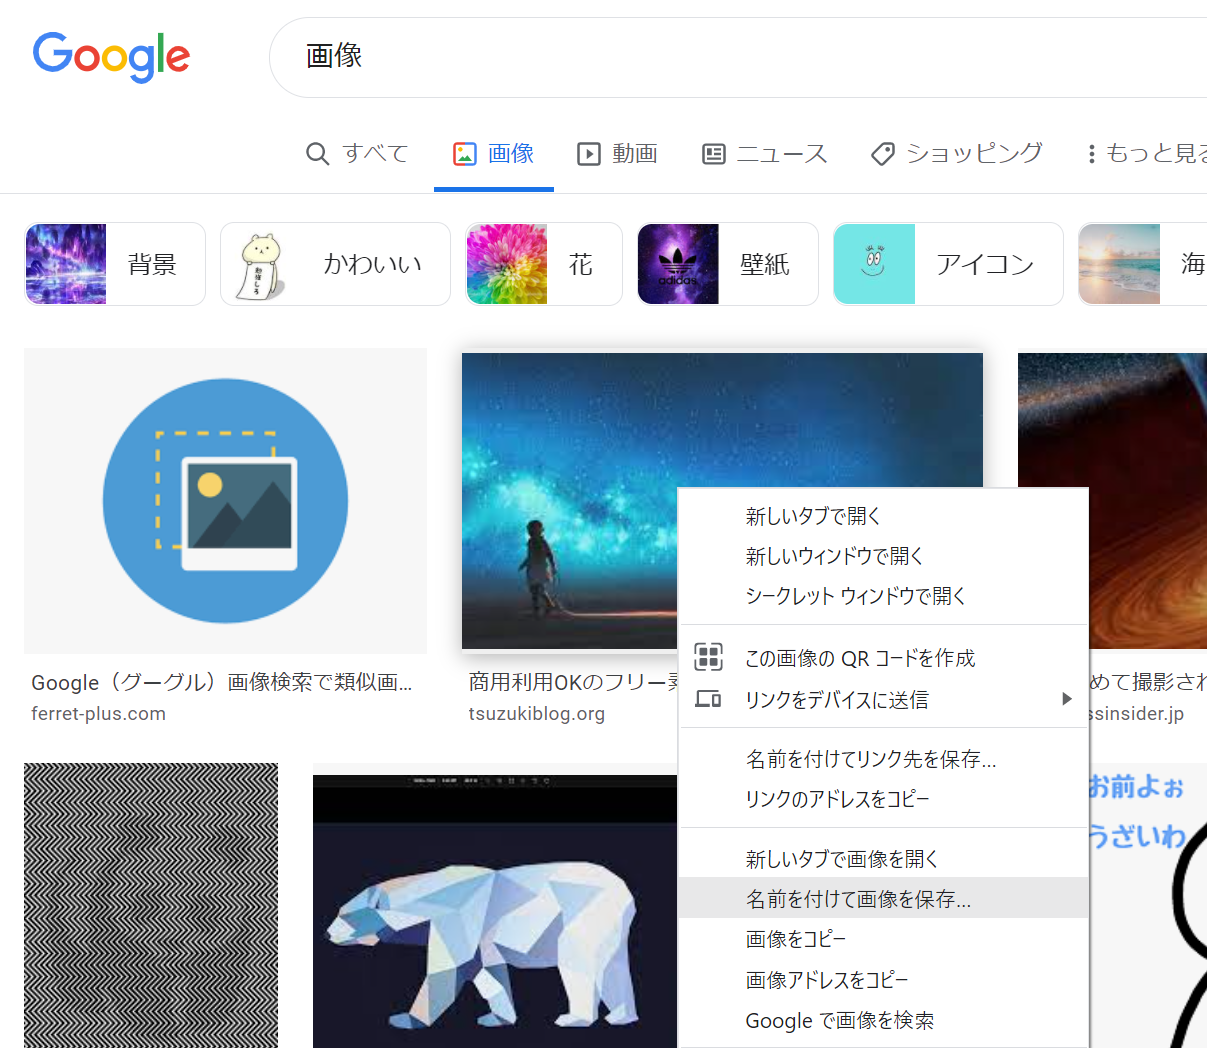Viewport: 1207px width, 1048px height.
Task: Click the QR code icon menu entry
Action: (709, 657)
